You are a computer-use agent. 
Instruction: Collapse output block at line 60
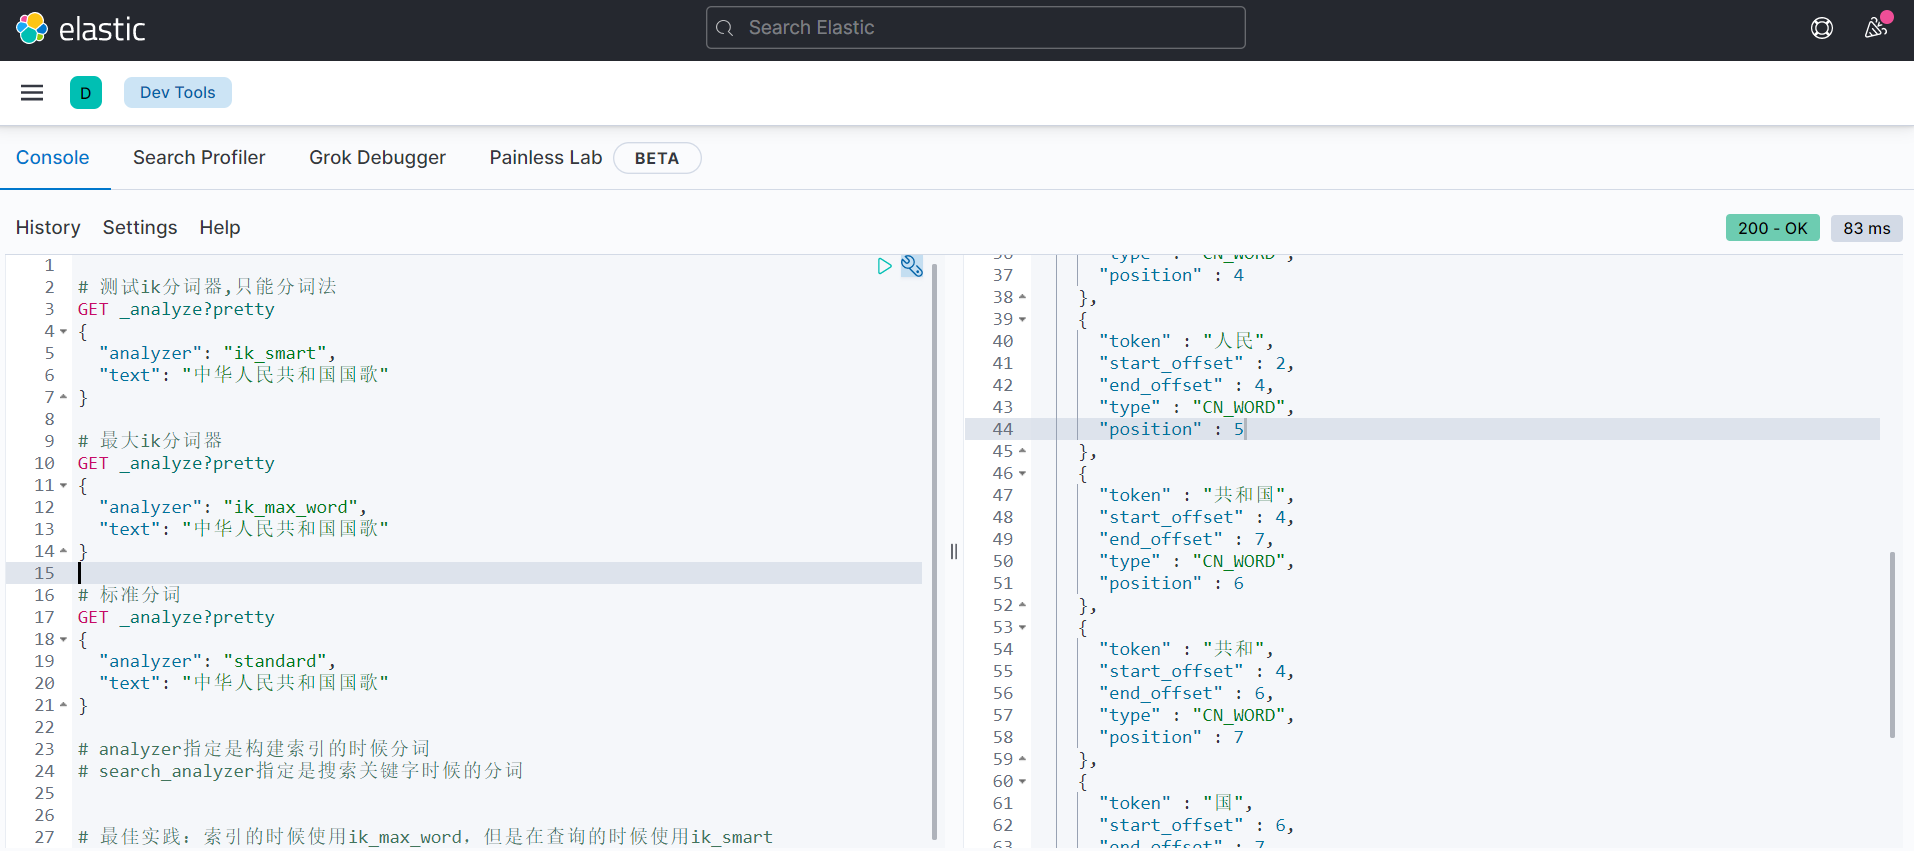pyautogui.click(x=1022, y=782)
